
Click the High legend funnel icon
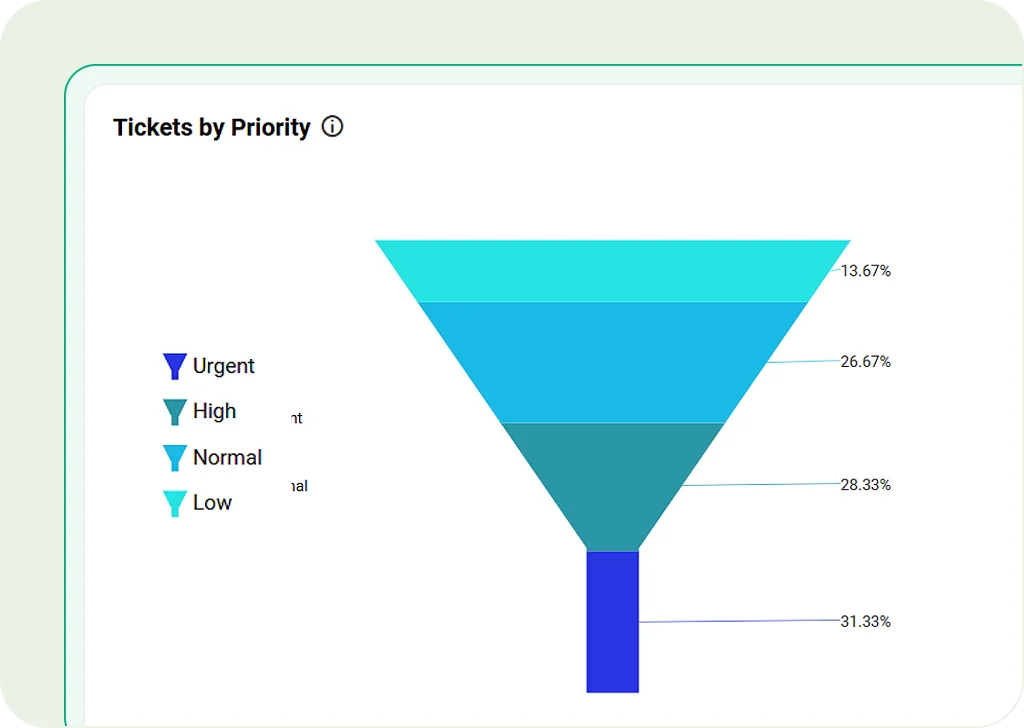(x=174, y=412)
